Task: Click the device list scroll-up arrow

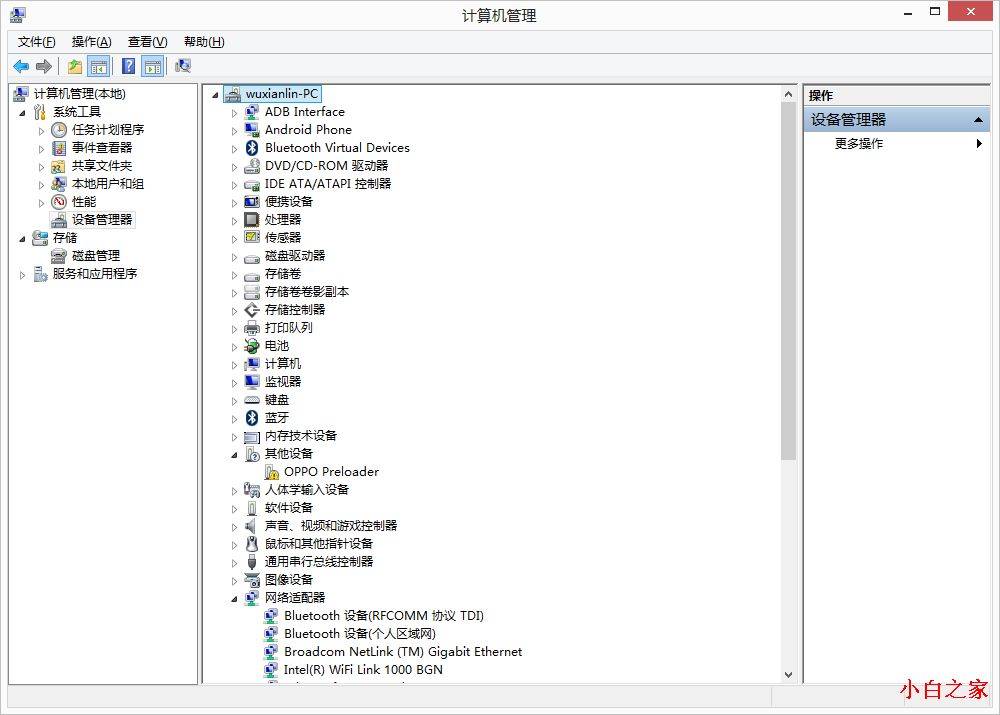Action: point(788,94)
